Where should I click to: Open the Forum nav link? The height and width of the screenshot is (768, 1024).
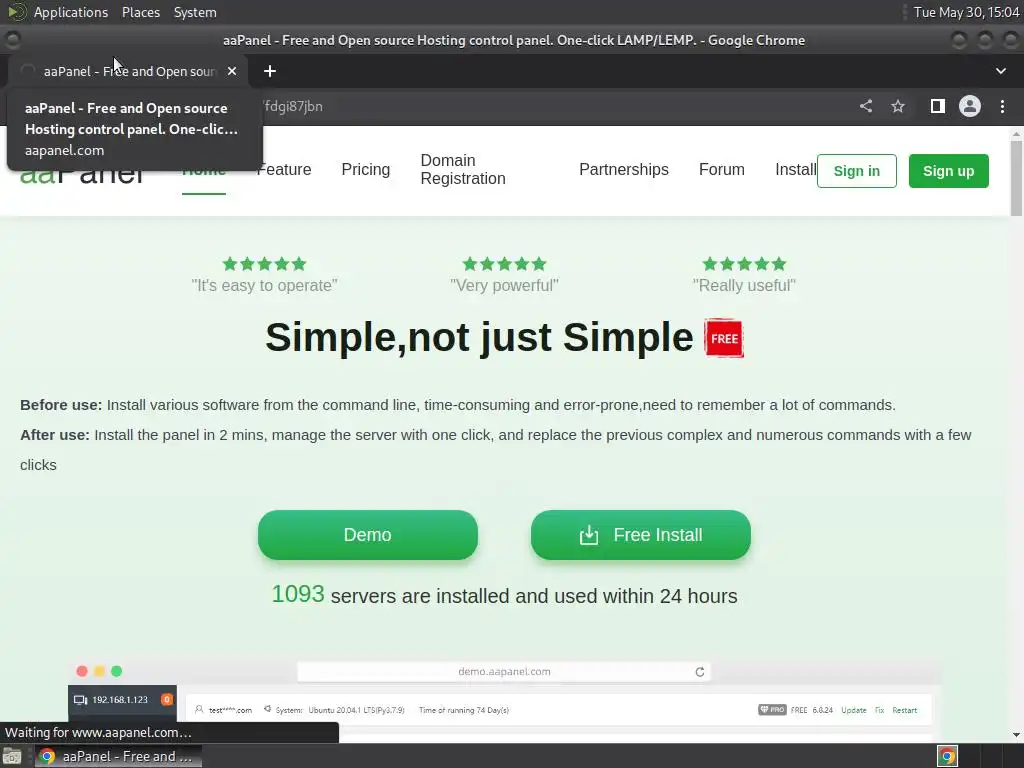coord(722,169)
